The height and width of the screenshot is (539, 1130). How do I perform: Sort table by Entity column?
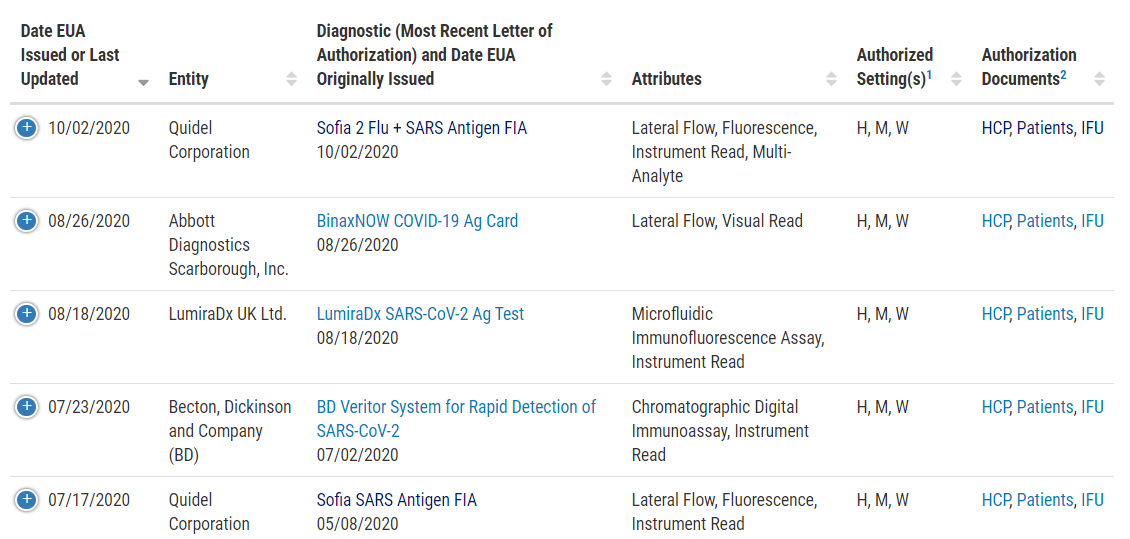[x=291, y=79]
